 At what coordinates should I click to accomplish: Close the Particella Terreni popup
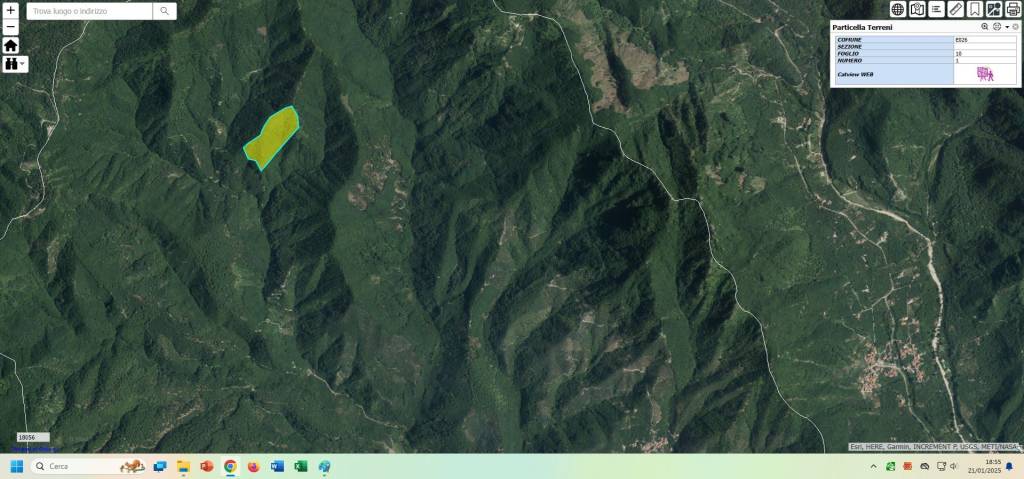1015,27
